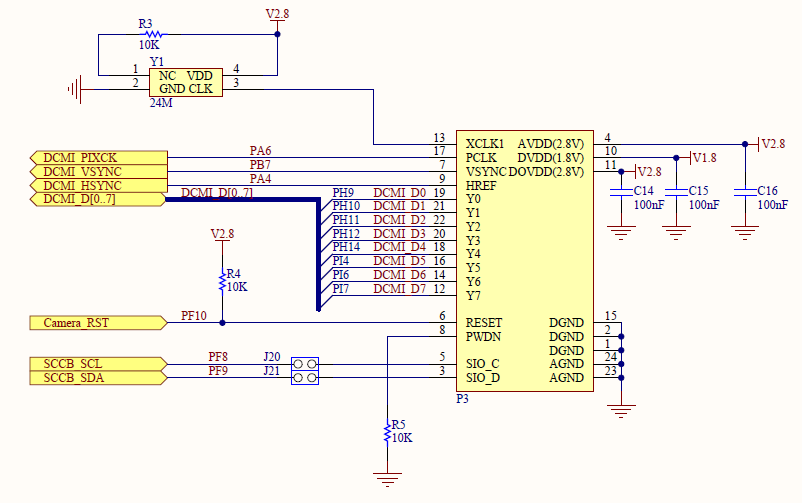
Task: Click the thick DCMI_D bus line label
Action: (x=217, y=192)
